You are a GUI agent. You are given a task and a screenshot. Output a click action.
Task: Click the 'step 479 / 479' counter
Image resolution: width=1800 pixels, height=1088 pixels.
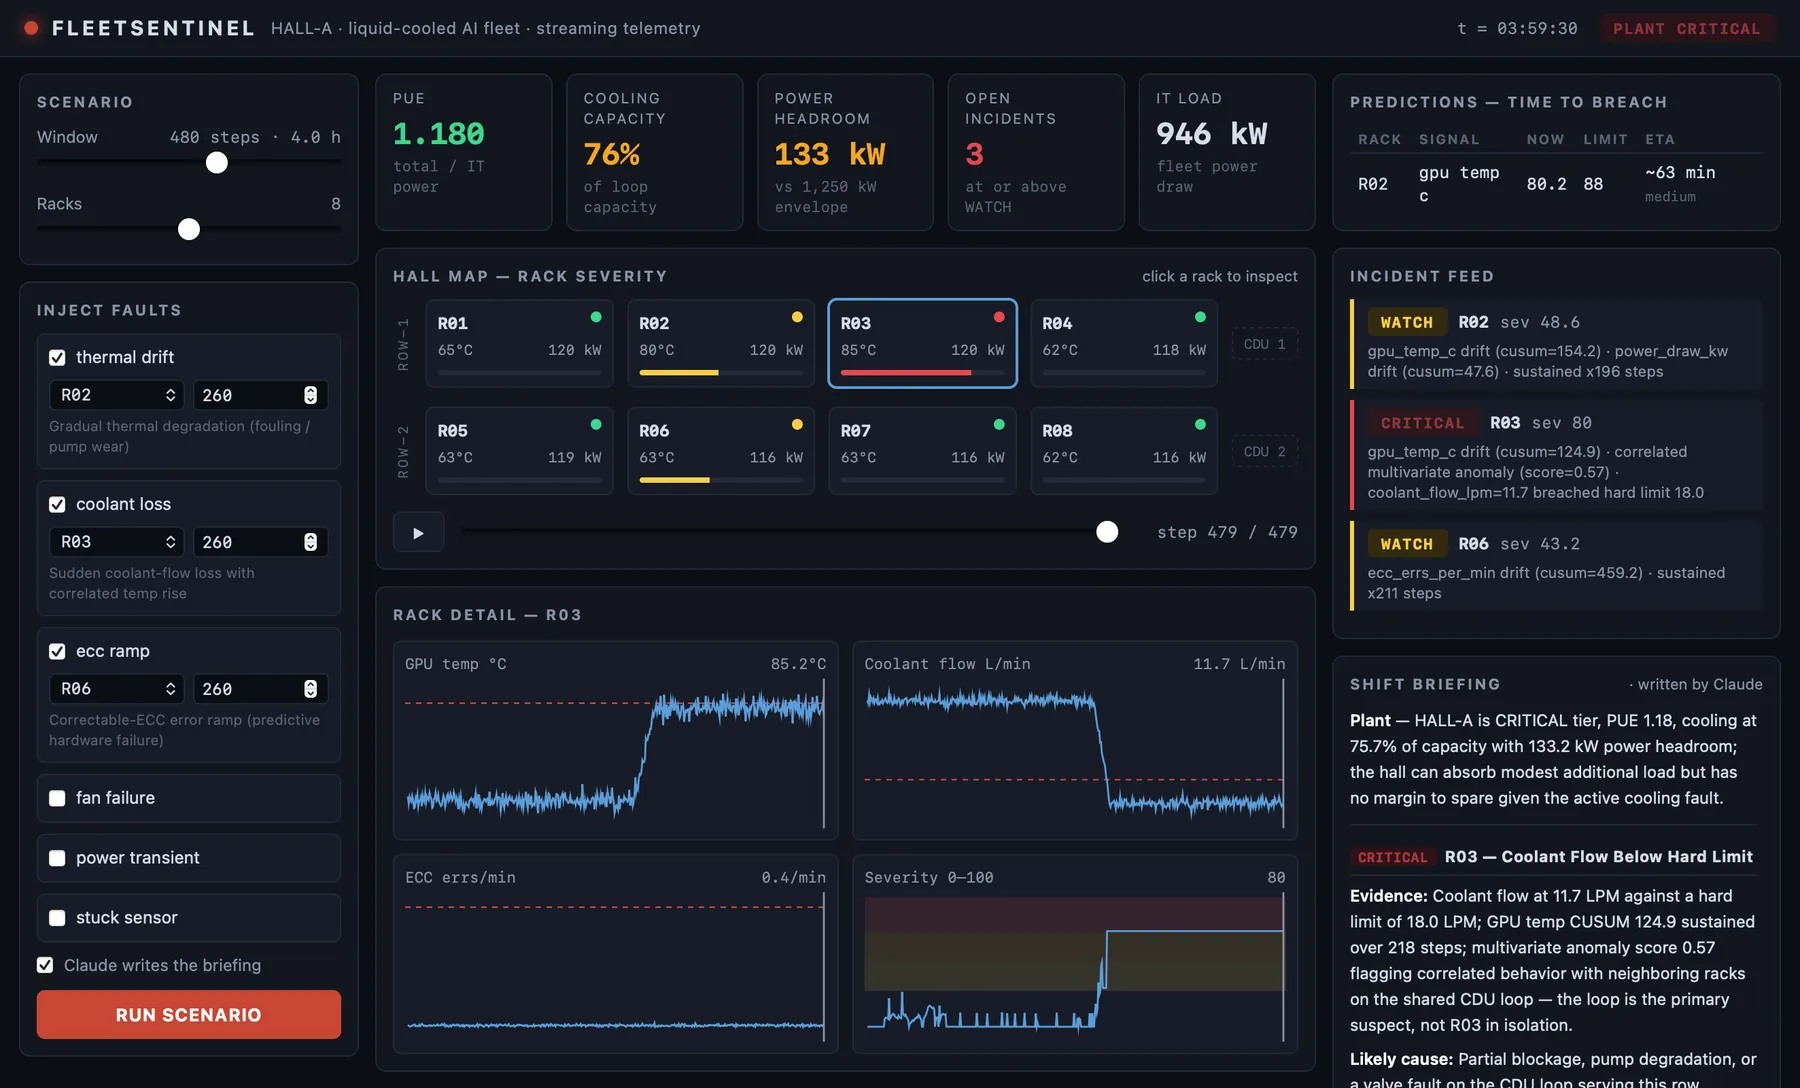pos(1227,532)
